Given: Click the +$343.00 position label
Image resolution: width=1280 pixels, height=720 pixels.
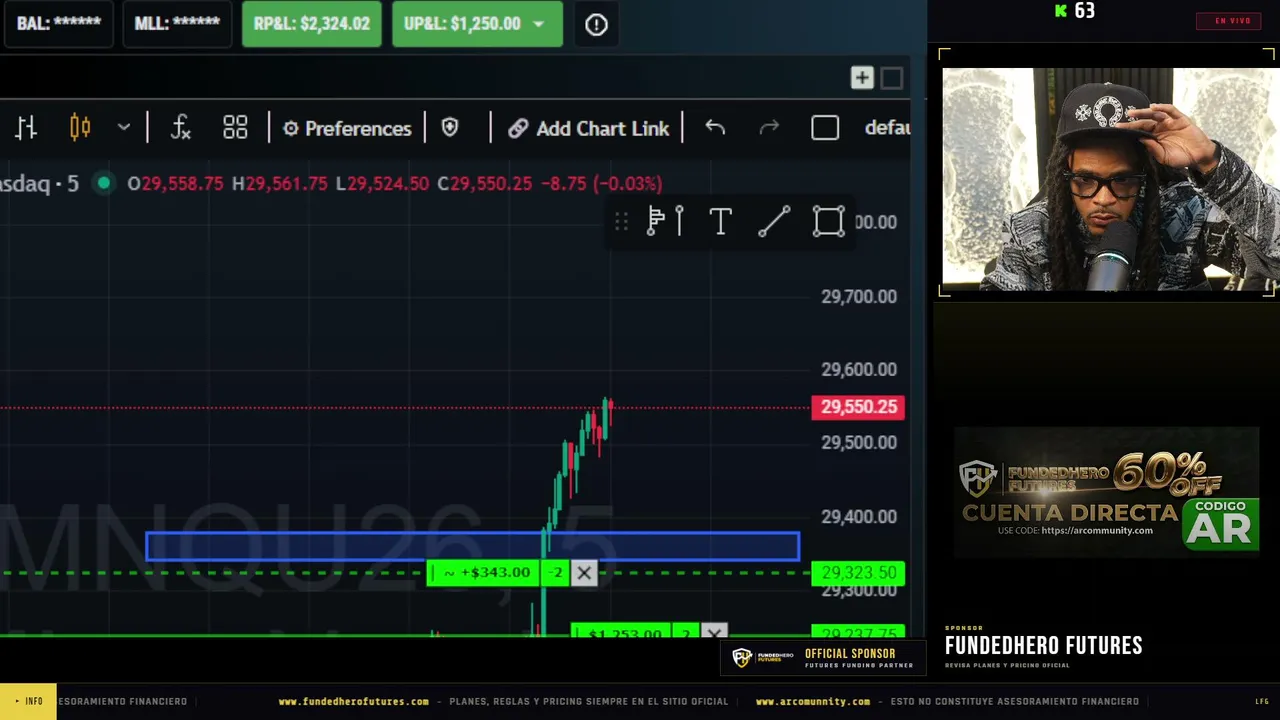Looking at the screenshot, I should point(486,573).
